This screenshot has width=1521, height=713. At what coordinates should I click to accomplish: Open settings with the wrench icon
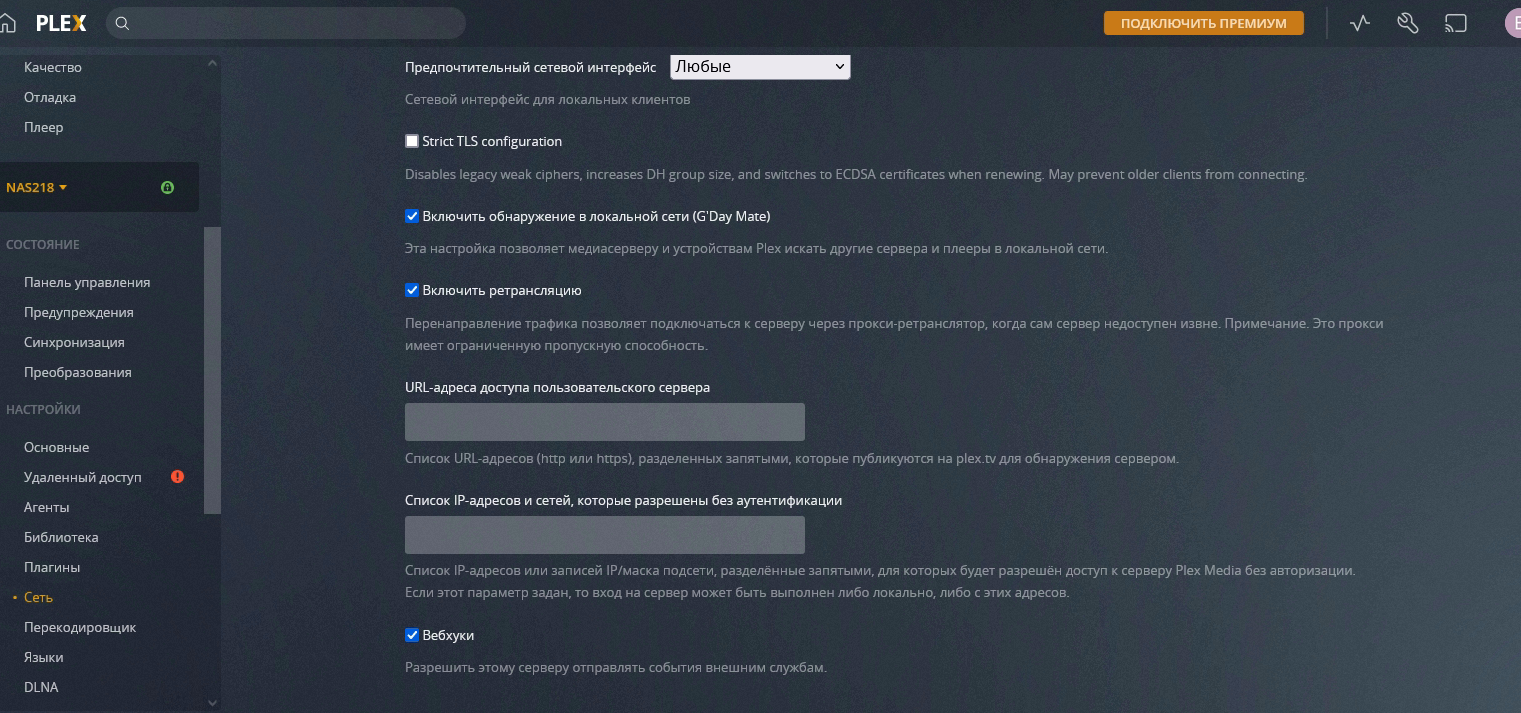1407,23
